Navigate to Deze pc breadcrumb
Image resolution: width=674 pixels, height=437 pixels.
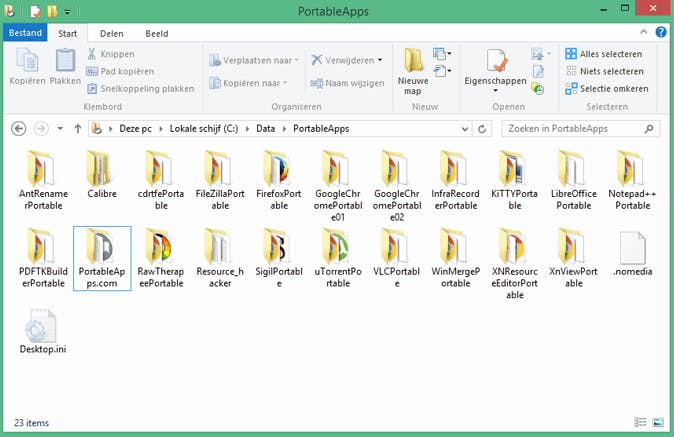coord(135,128)
